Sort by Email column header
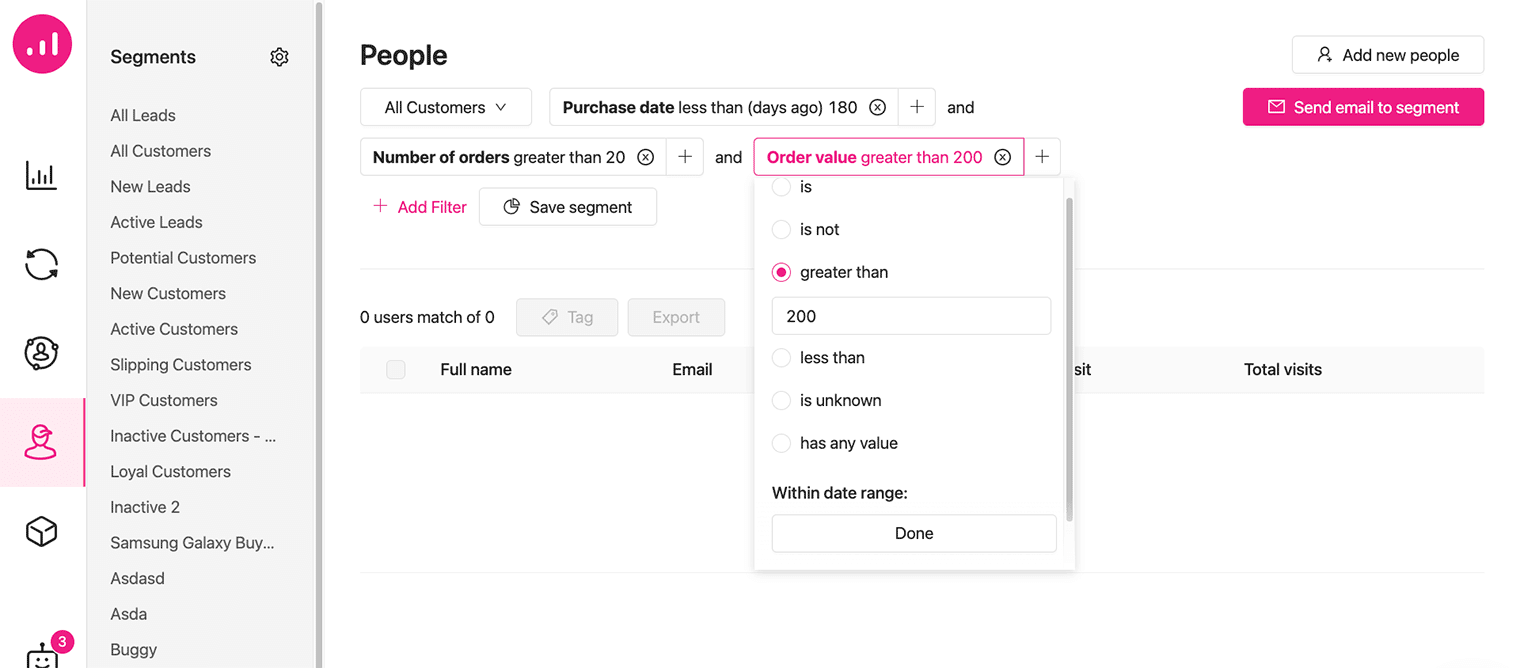 692,369
